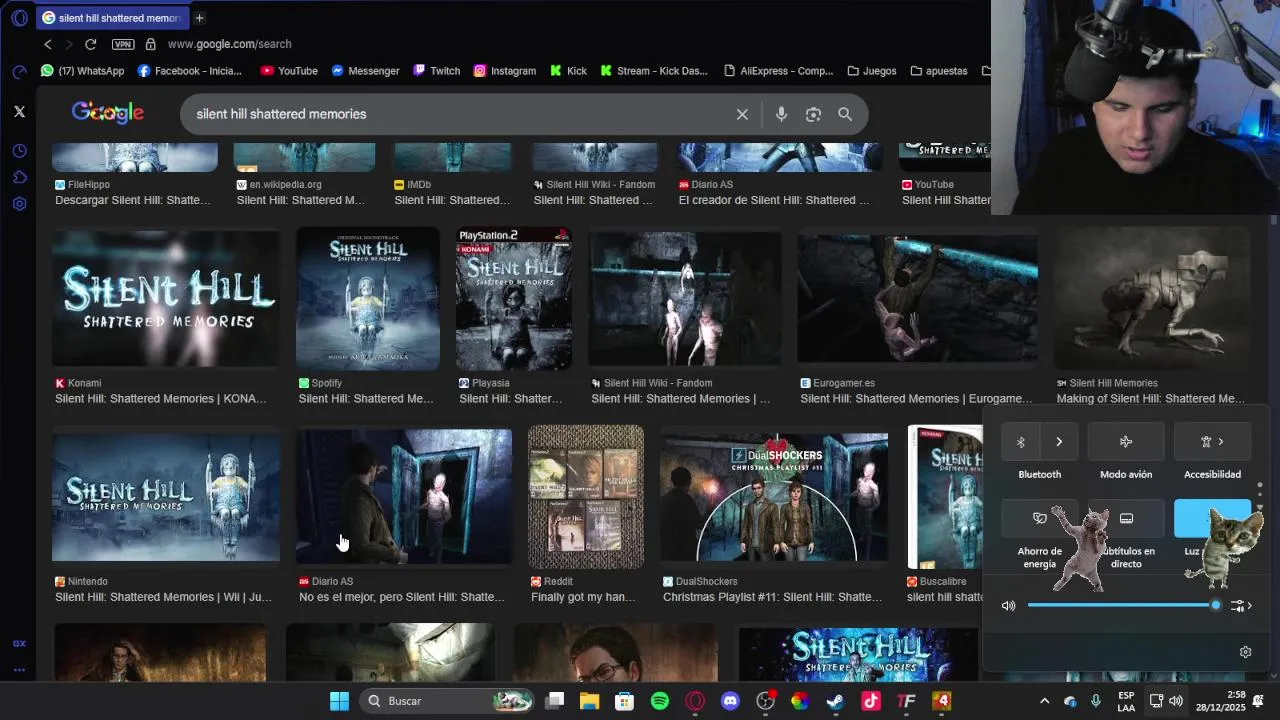Open Spotify from taskbar
The image size is (1280, 720).
[x=660, y=701]
